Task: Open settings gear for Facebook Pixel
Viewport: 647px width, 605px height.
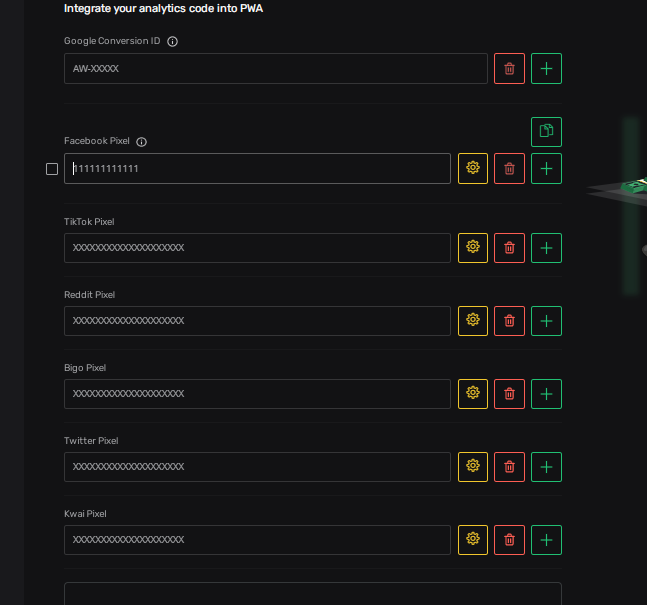Action: click(473, 168)
